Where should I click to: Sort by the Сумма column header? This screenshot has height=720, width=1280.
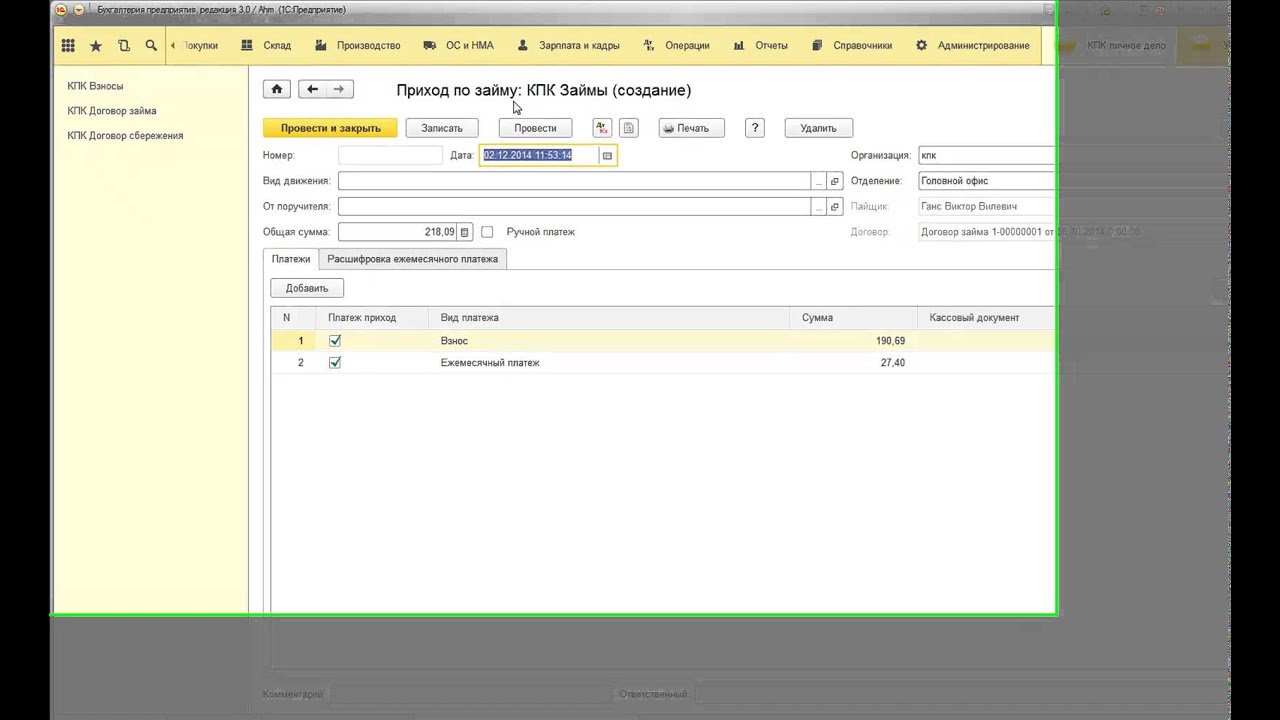[853, 318]
